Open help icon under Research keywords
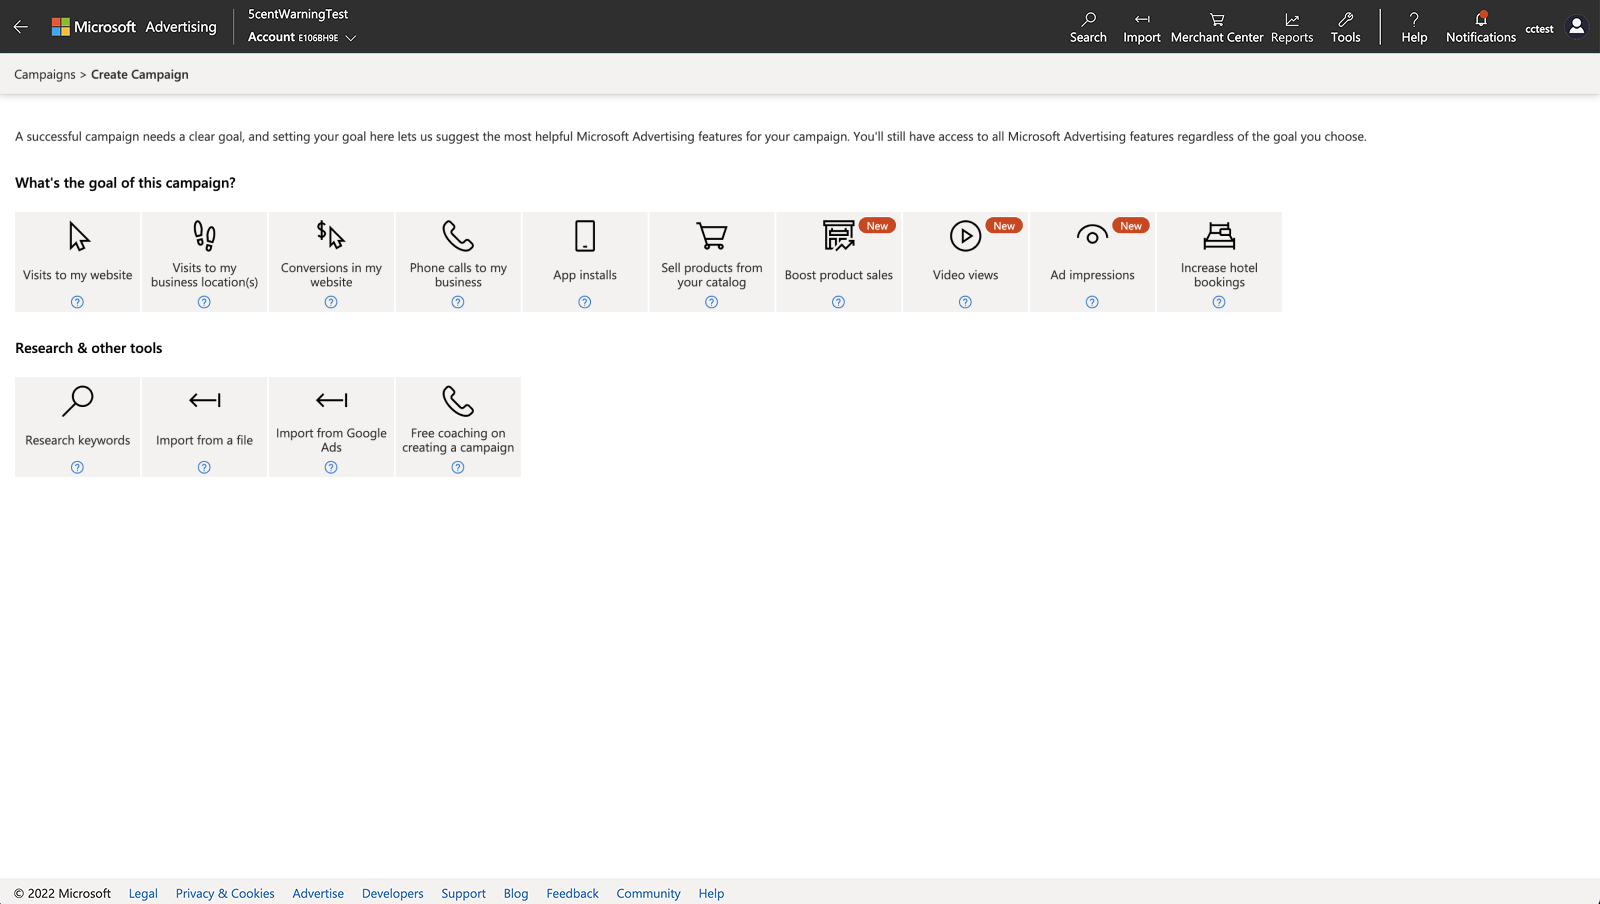This screenshot has width=1600, height=904. click(x=77, y=467)
